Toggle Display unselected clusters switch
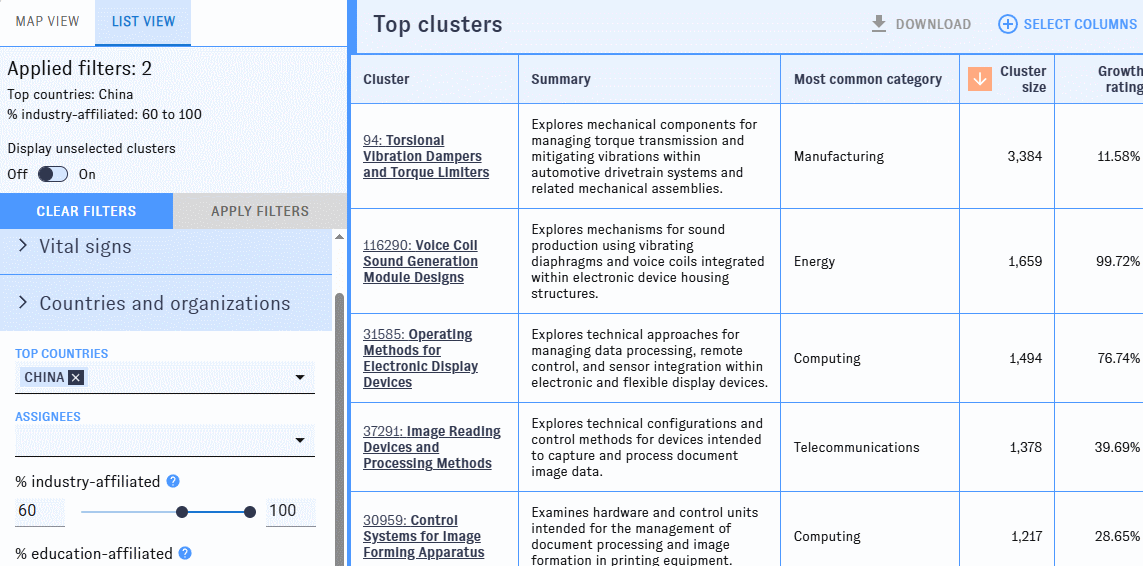 tap(52, 174)
